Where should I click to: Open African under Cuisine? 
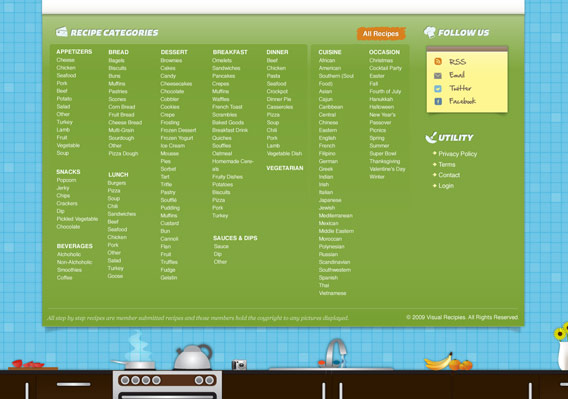coord(327,61)
